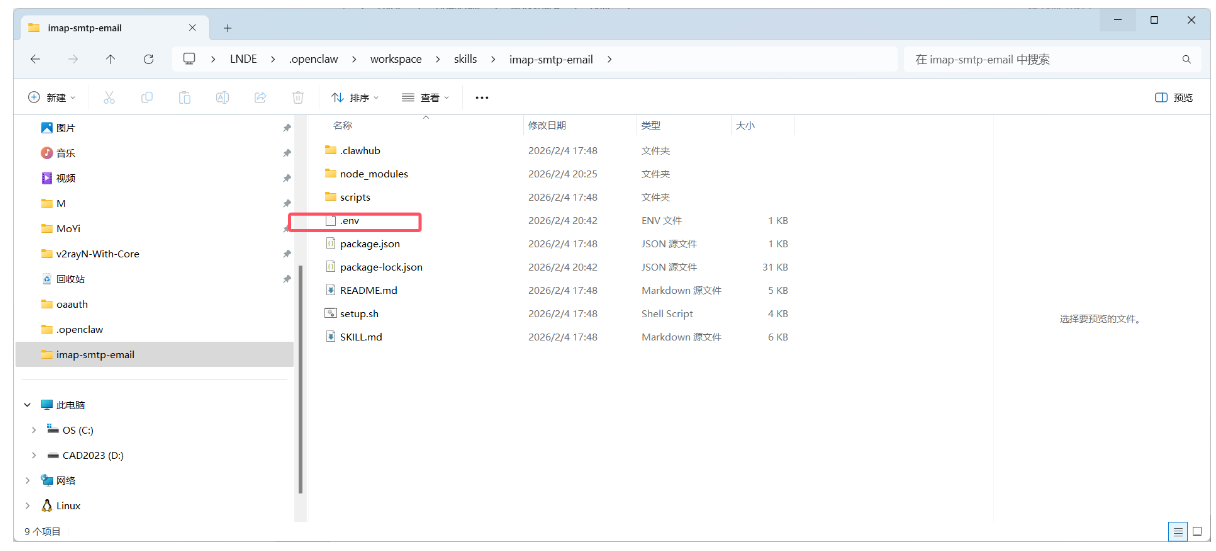The width and height of the screenshot is (1216, 551).
Task: Click skills in the breadcrumb path
Action: 465,59
